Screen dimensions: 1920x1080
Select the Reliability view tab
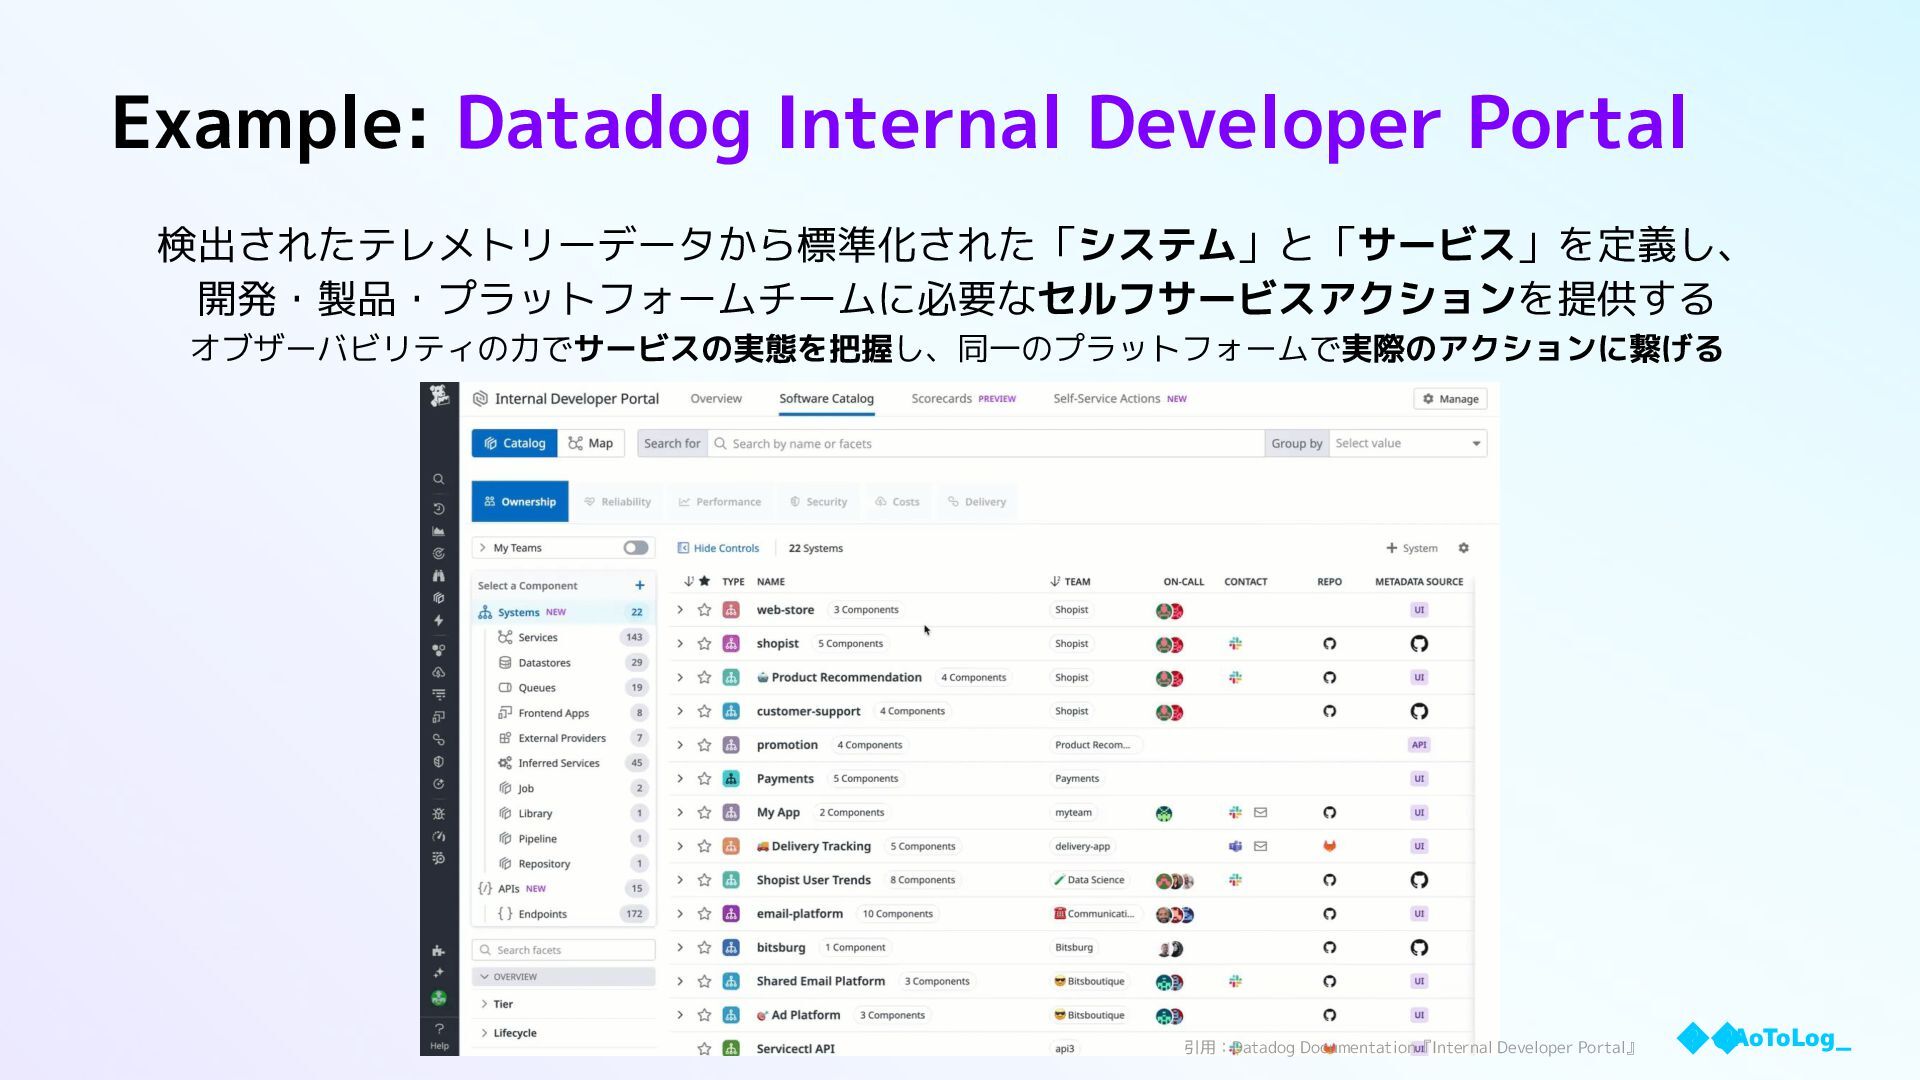pyautogui.click(x=618, y=502)
